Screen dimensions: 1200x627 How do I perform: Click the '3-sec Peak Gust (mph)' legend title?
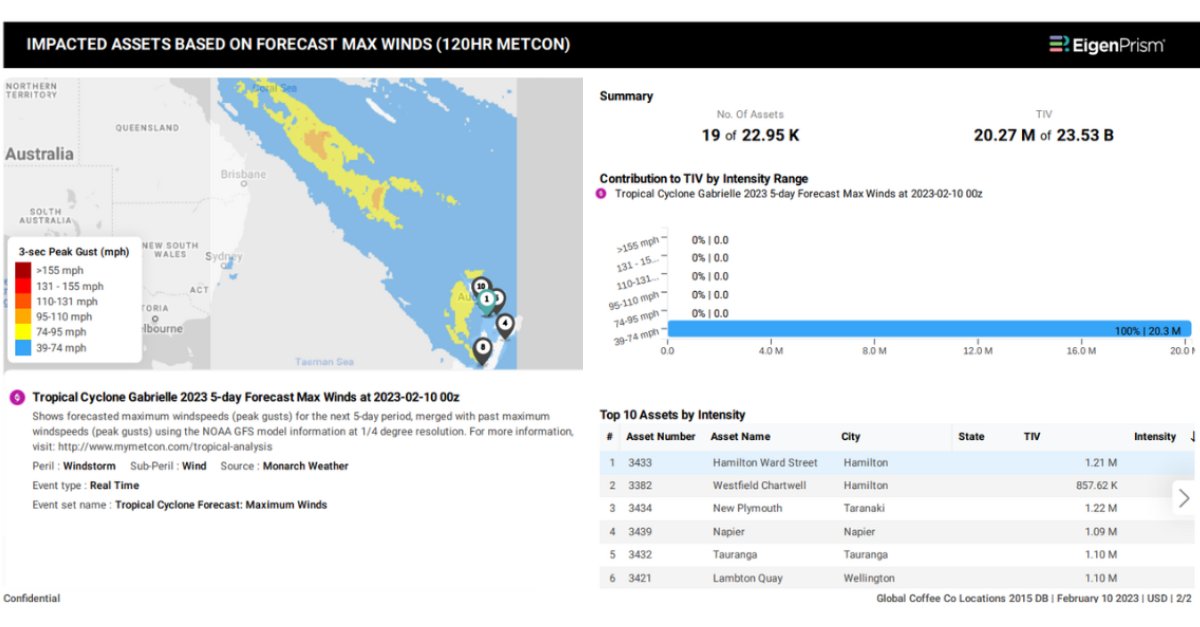pos(74,253)
